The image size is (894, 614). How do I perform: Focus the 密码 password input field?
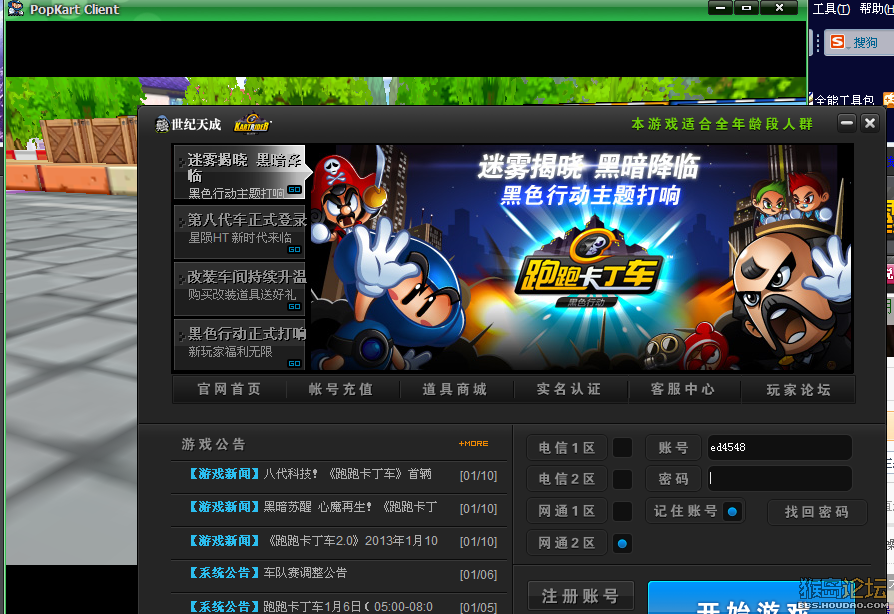779,479
